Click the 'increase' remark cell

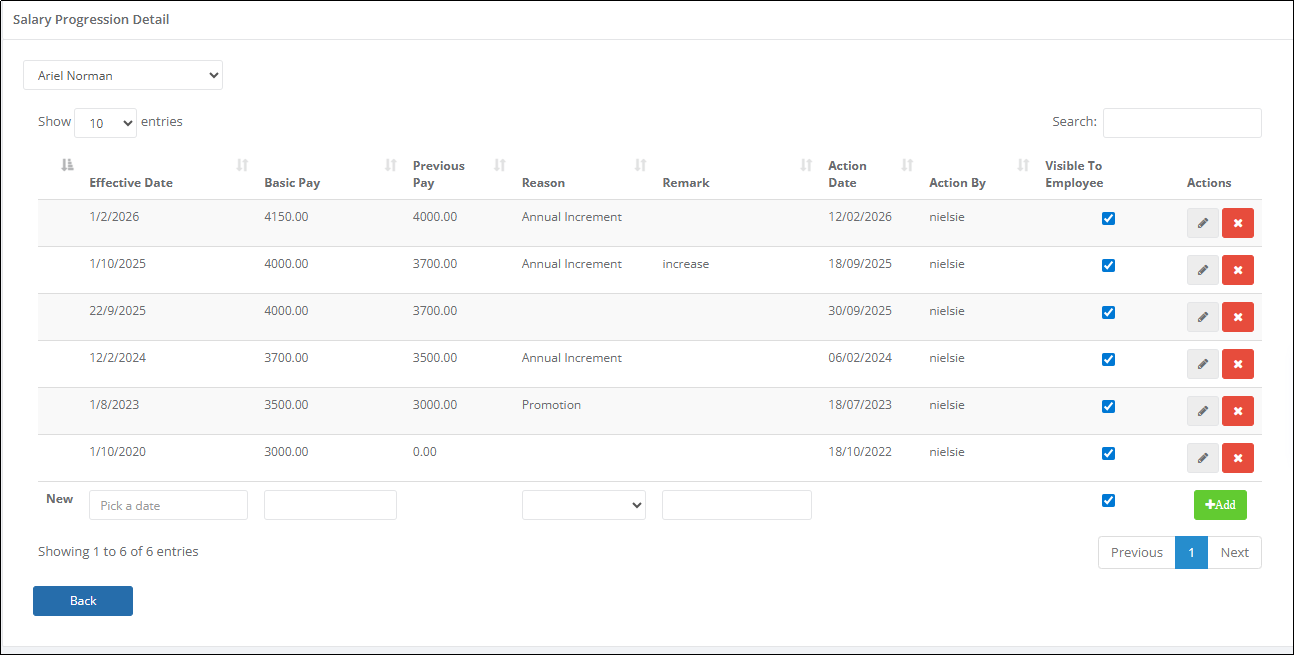point(686,264)
